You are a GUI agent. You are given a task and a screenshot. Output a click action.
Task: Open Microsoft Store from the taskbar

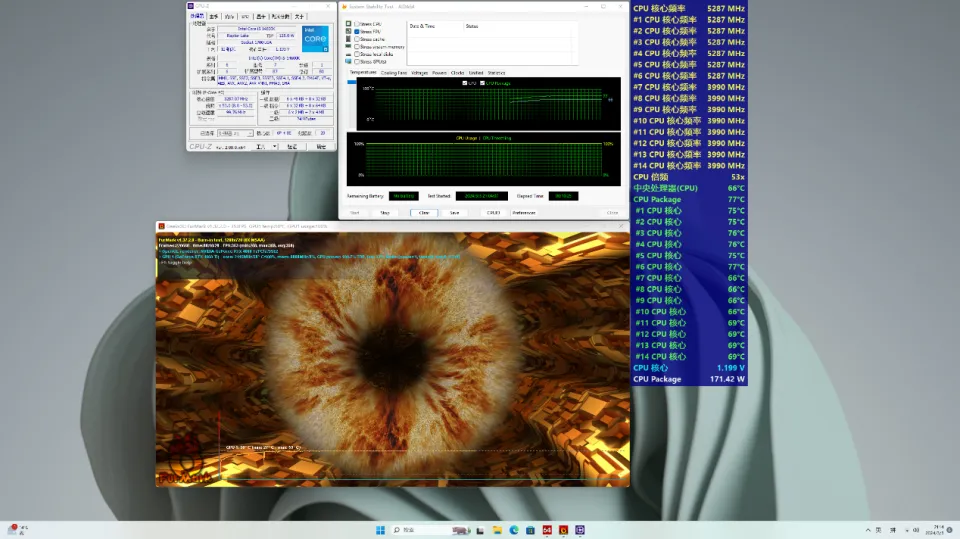coord(530,530)
